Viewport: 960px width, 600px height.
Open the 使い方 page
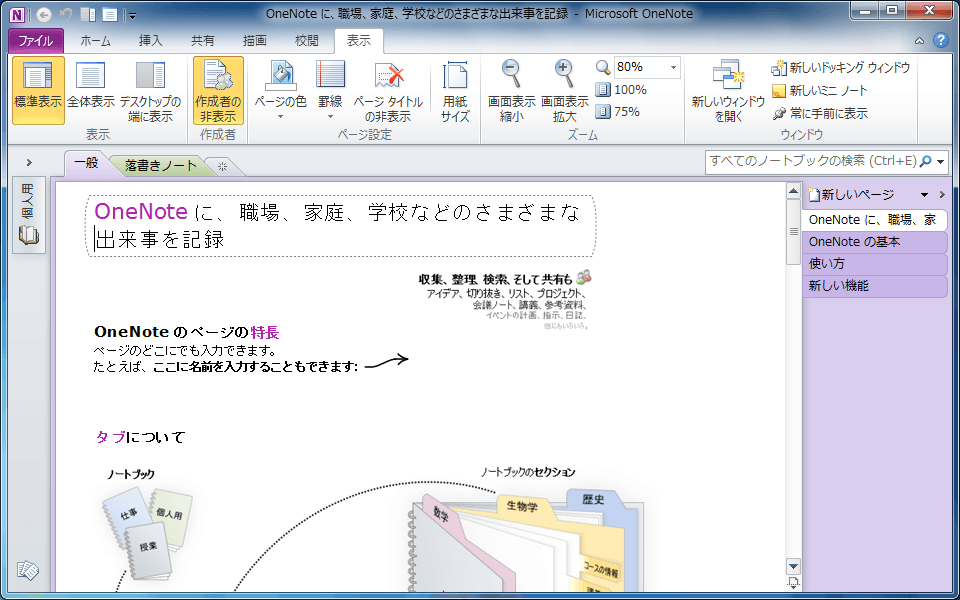point(874,264)
